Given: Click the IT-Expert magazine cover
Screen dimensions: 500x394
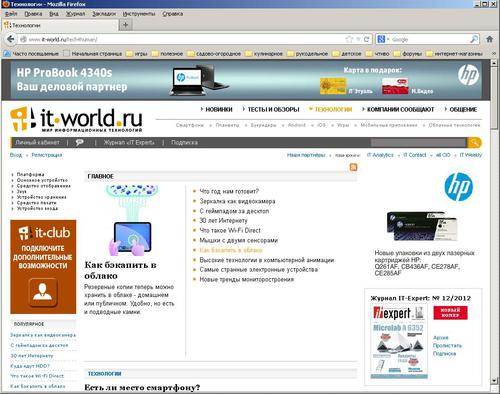Looking at the screenshot, I should (399, 342).
